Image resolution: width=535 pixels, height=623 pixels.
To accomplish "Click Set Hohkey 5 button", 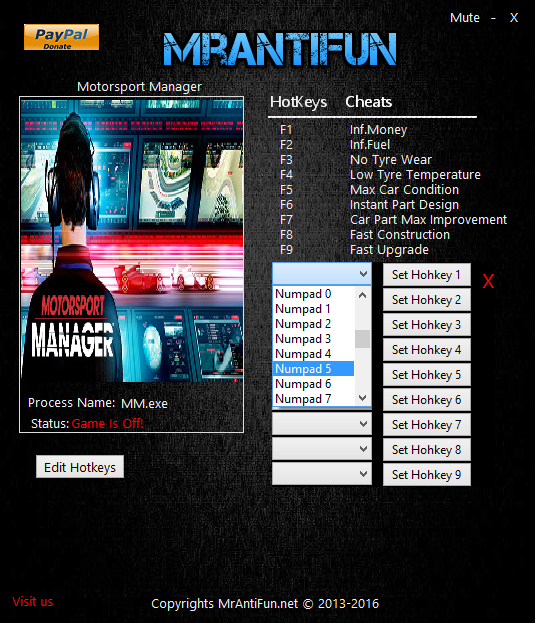I will (x=427, y=375).
